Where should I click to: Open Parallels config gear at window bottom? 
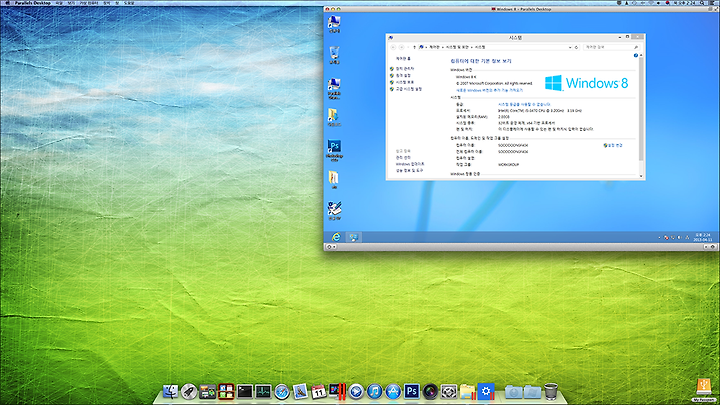pyautogui.click(x=329, y=247)
